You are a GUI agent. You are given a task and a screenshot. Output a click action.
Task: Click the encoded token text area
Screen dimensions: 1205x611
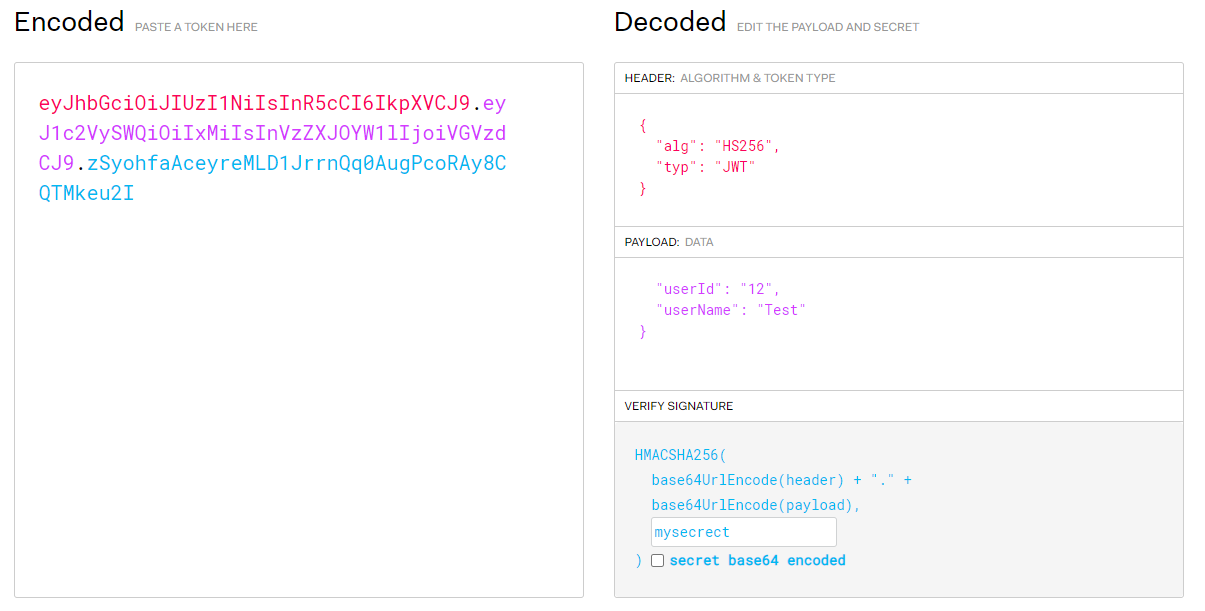[299, 330]
